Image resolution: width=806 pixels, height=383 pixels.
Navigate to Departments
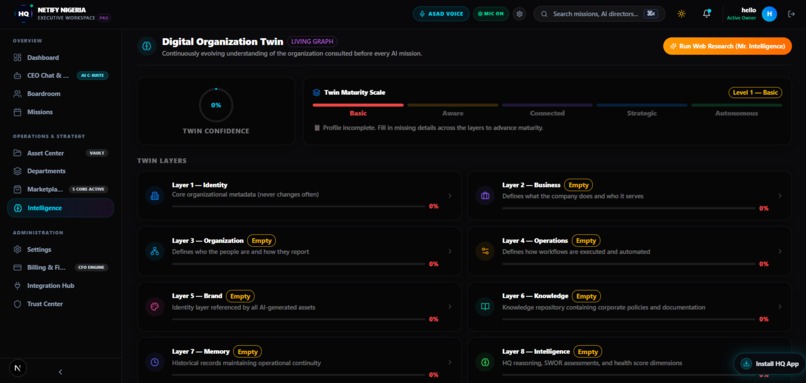coord(61,171)
